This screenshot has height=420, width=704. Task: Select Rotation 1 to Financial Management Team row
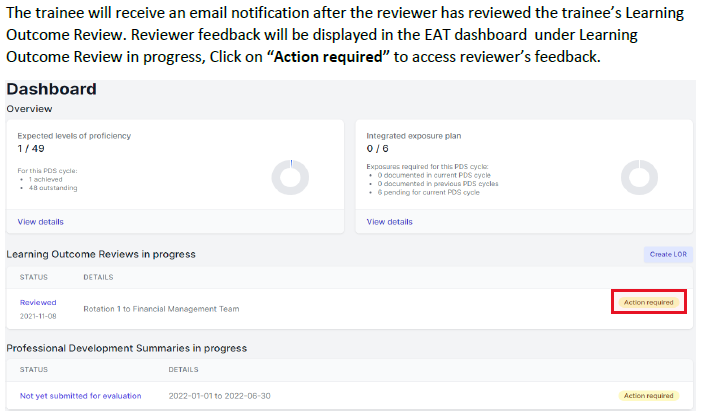pos(349,309)
